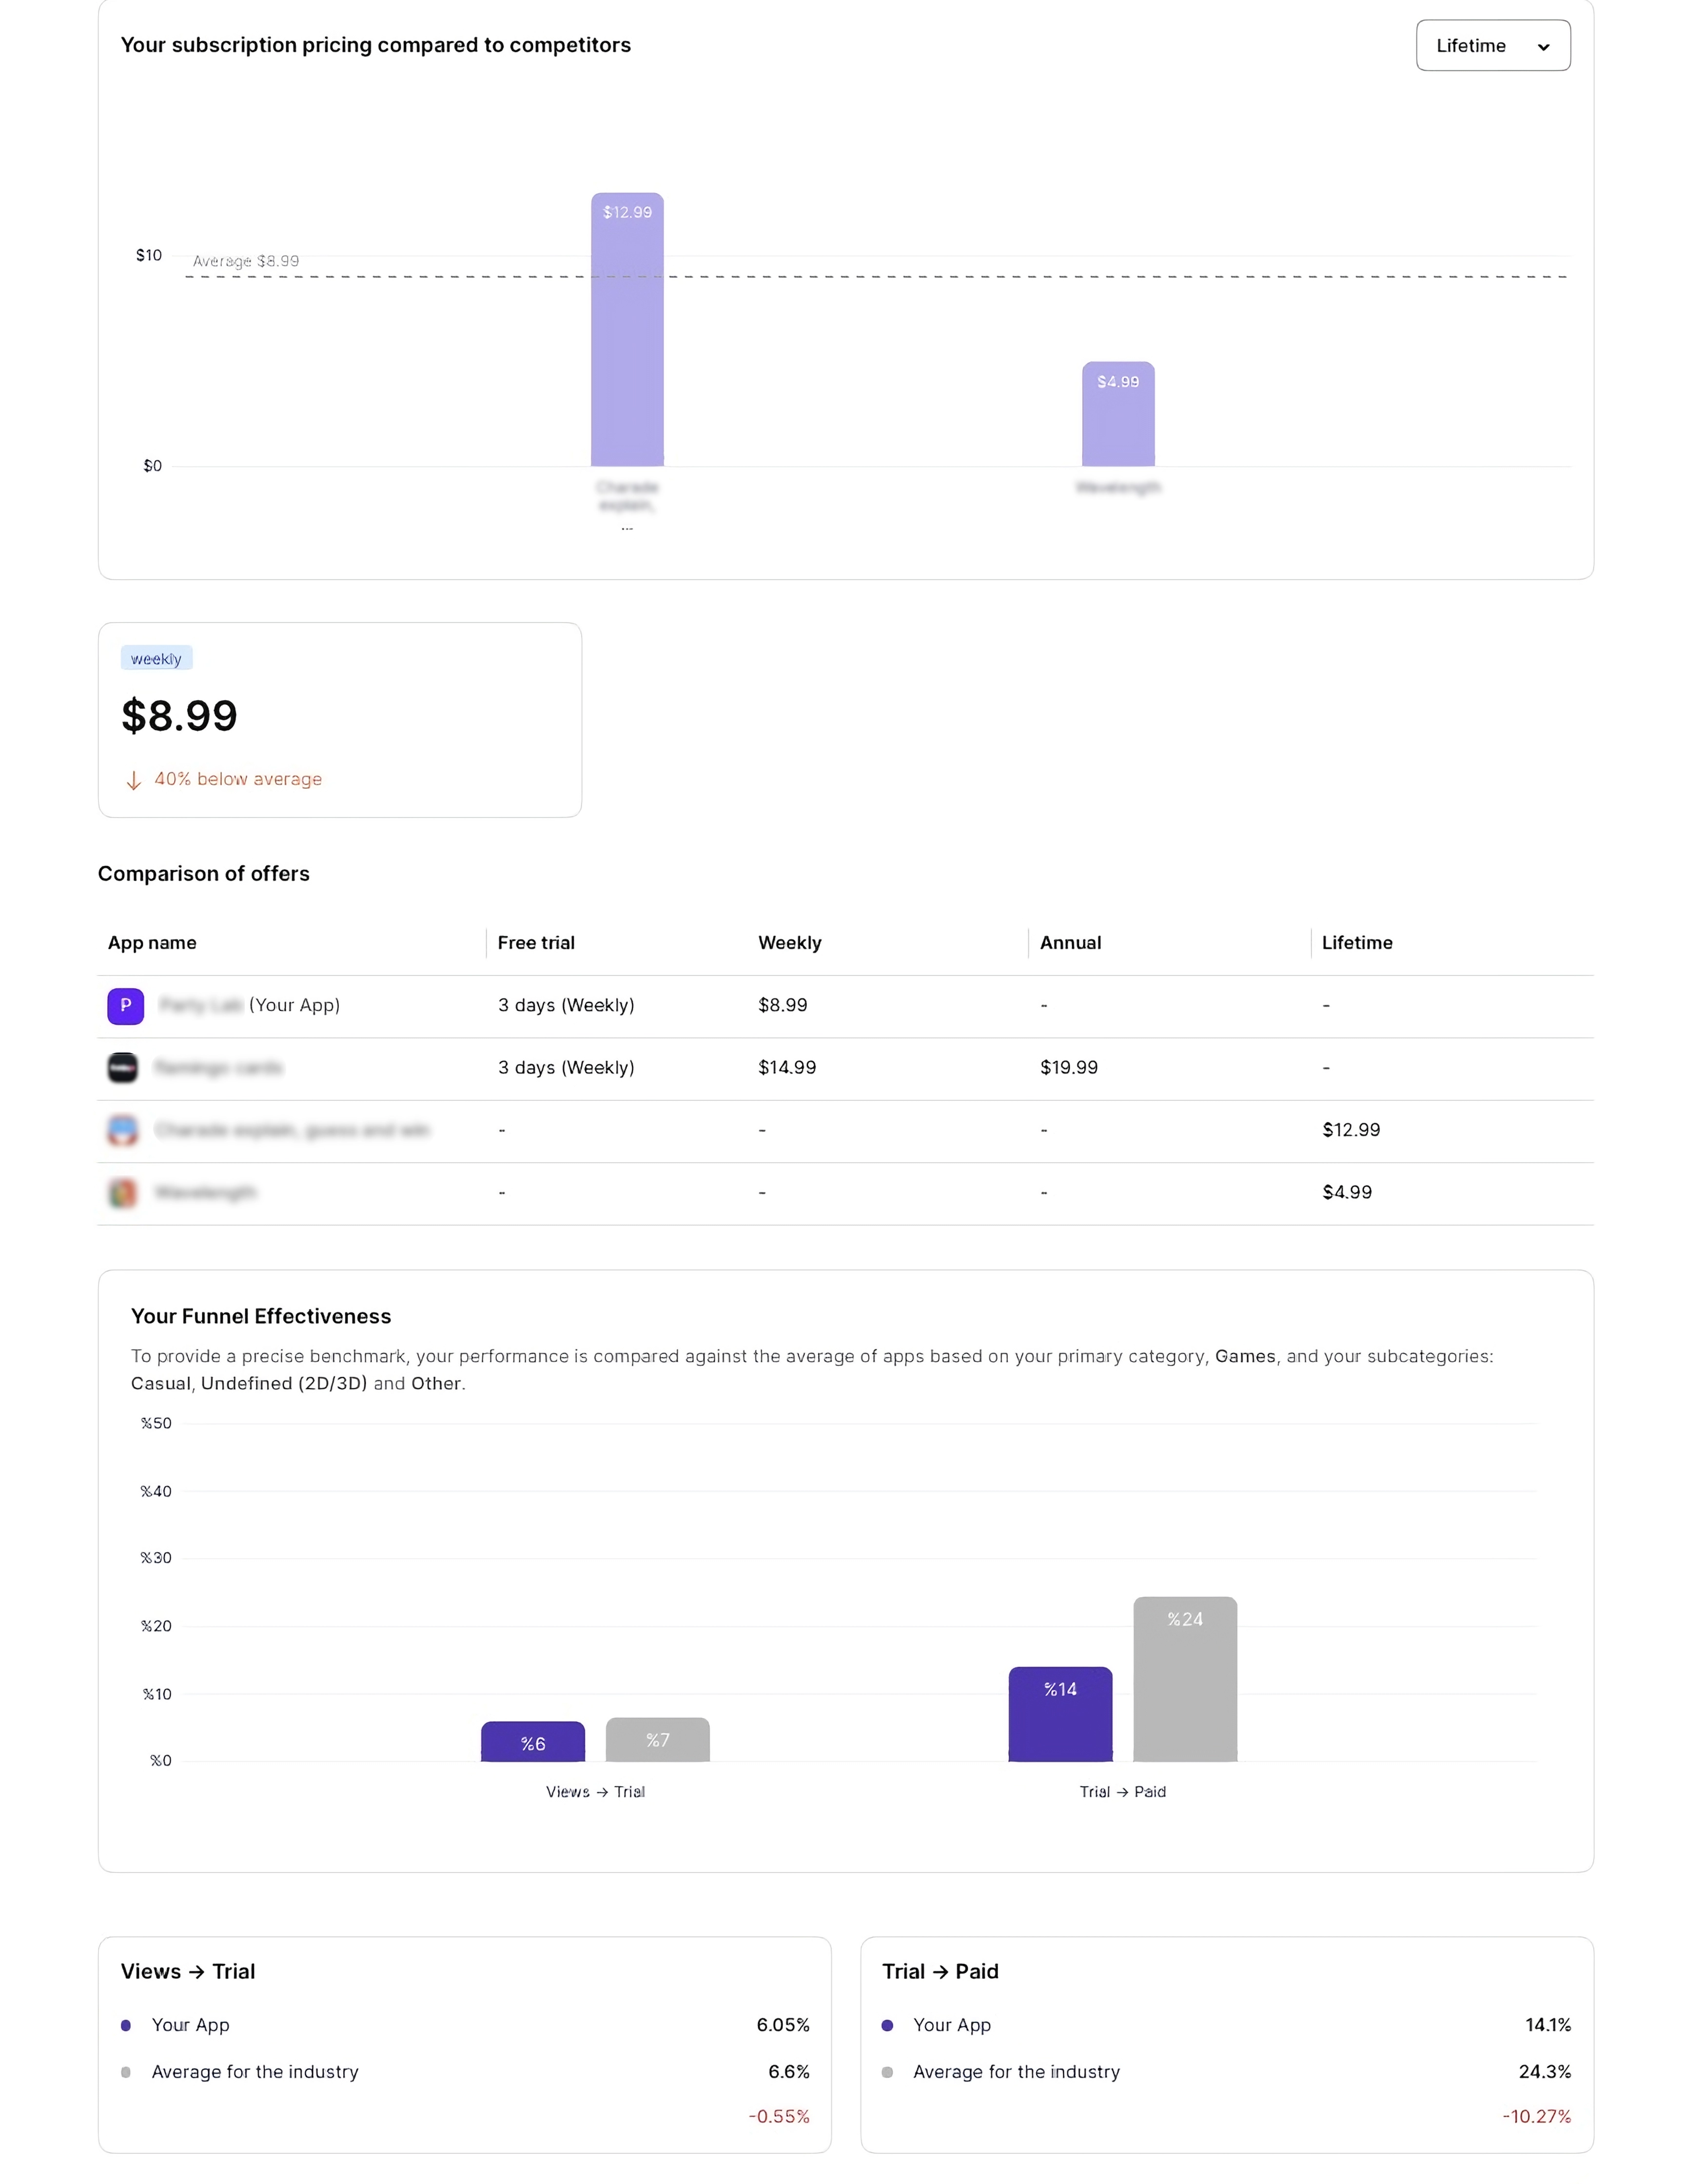Click the down arrow beside 40% below average
Viewport: 1685px width, 2184px height.
[x=133, y=780]
